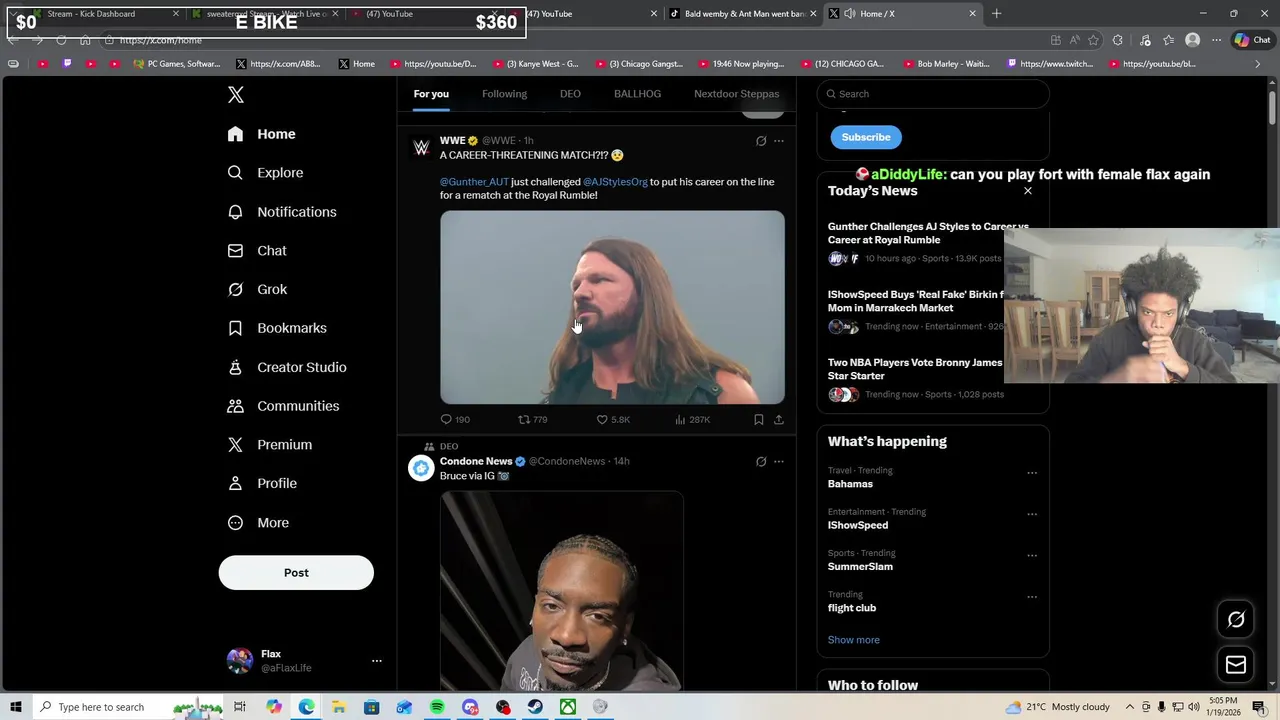This screenshot has width=1280, height=720.
Task: Play the WWE post video
Action: click(x=612, y=307)
